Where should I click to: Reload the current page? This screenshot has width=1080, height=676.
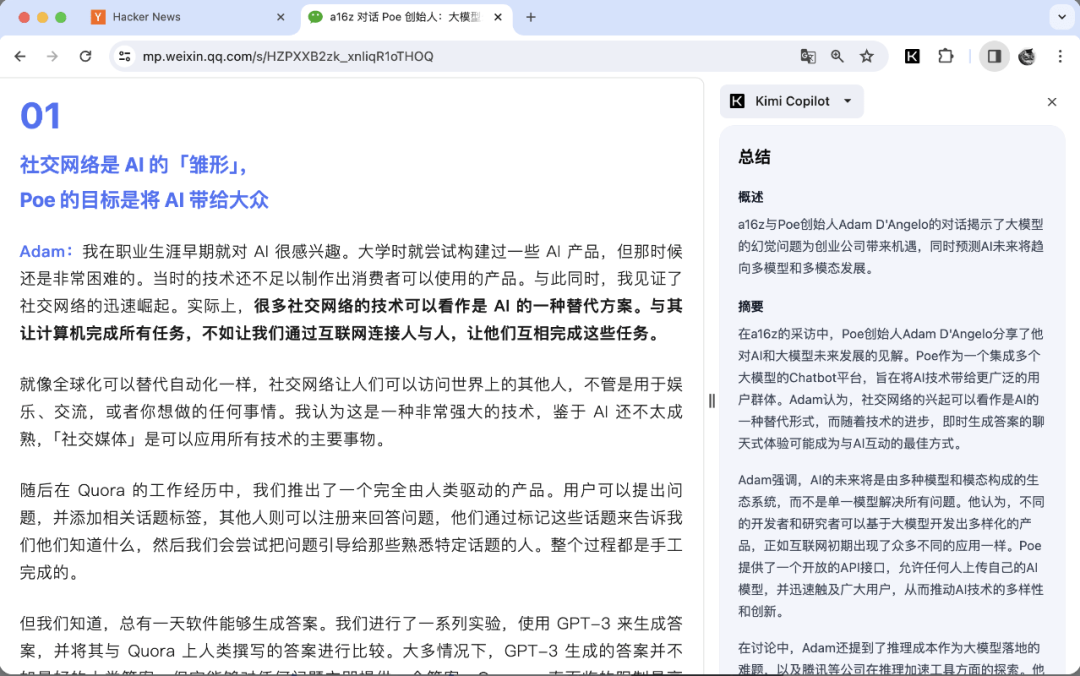[x=85, y=57]
